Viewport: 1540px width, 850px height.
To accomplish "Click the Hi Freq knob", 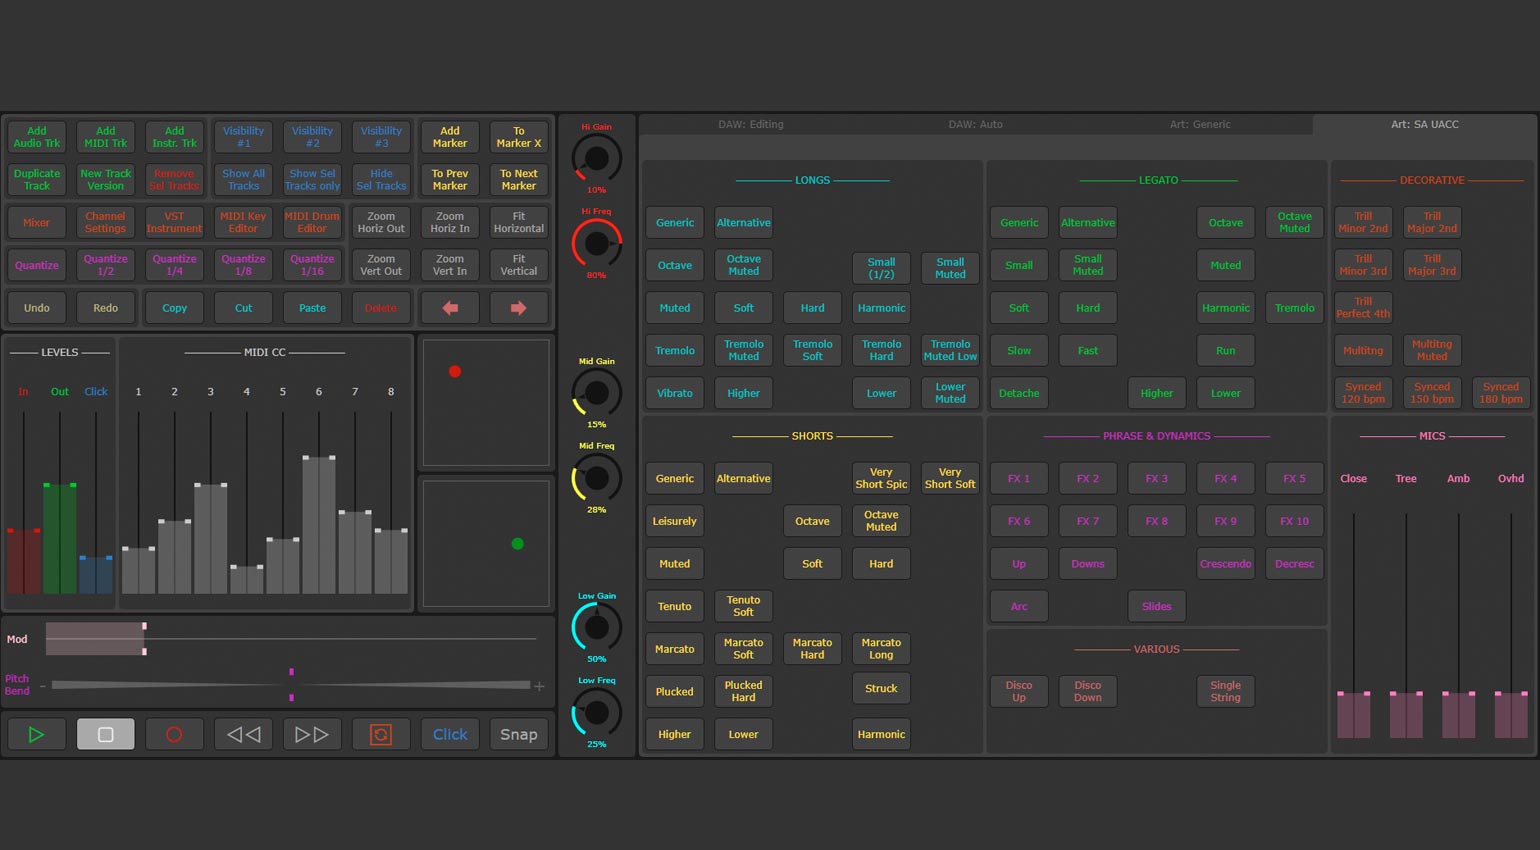I will 596,243.
